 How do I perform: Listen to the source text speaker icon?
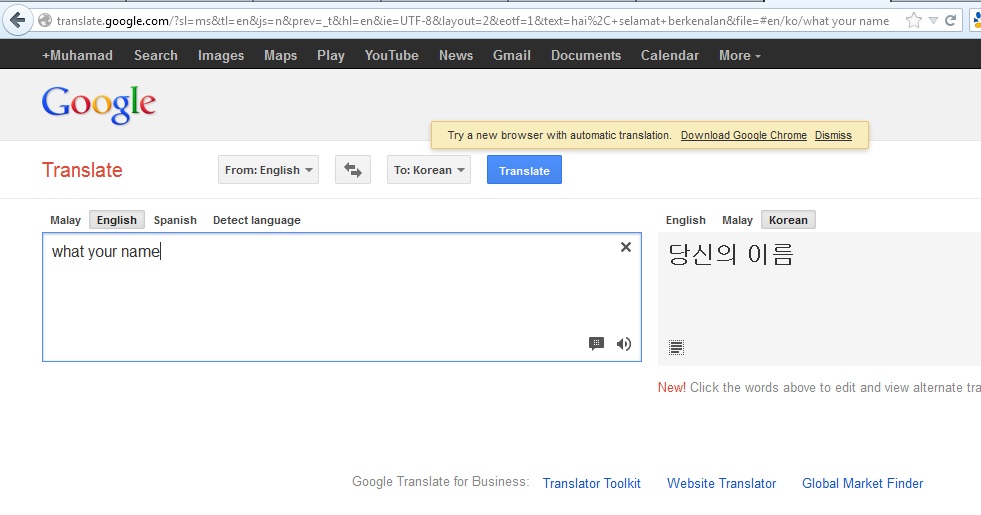coord(624,344)
